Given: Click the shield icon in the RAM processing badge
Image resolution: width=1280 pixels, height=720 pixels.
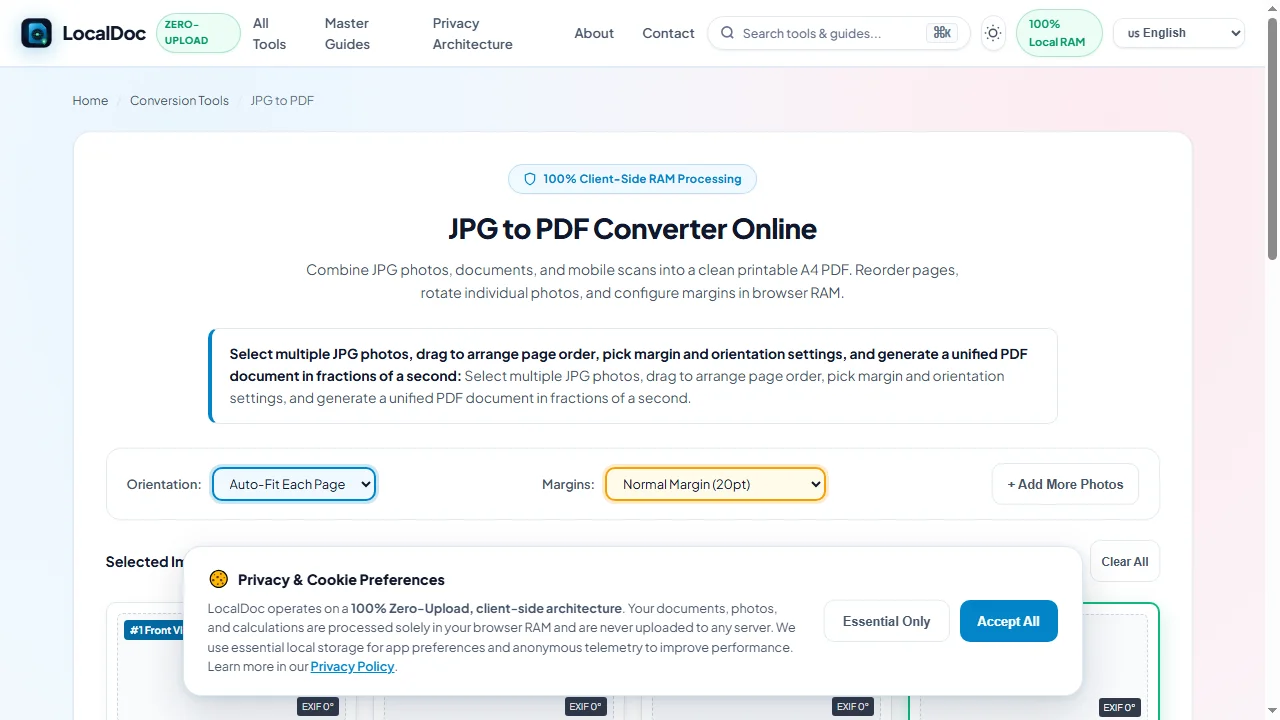Looking at the screenshot, I should click(x=530, y=179).
